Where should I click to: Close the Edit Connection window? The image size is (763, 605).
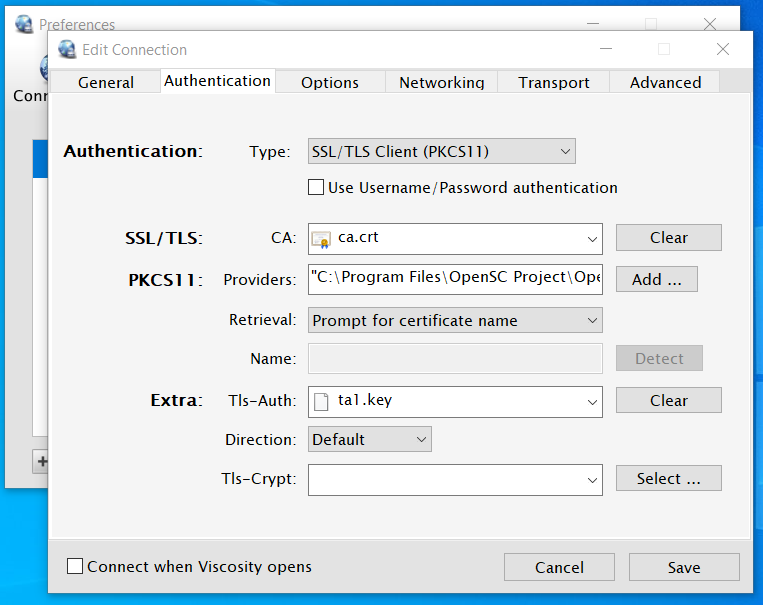coord(723,49)
